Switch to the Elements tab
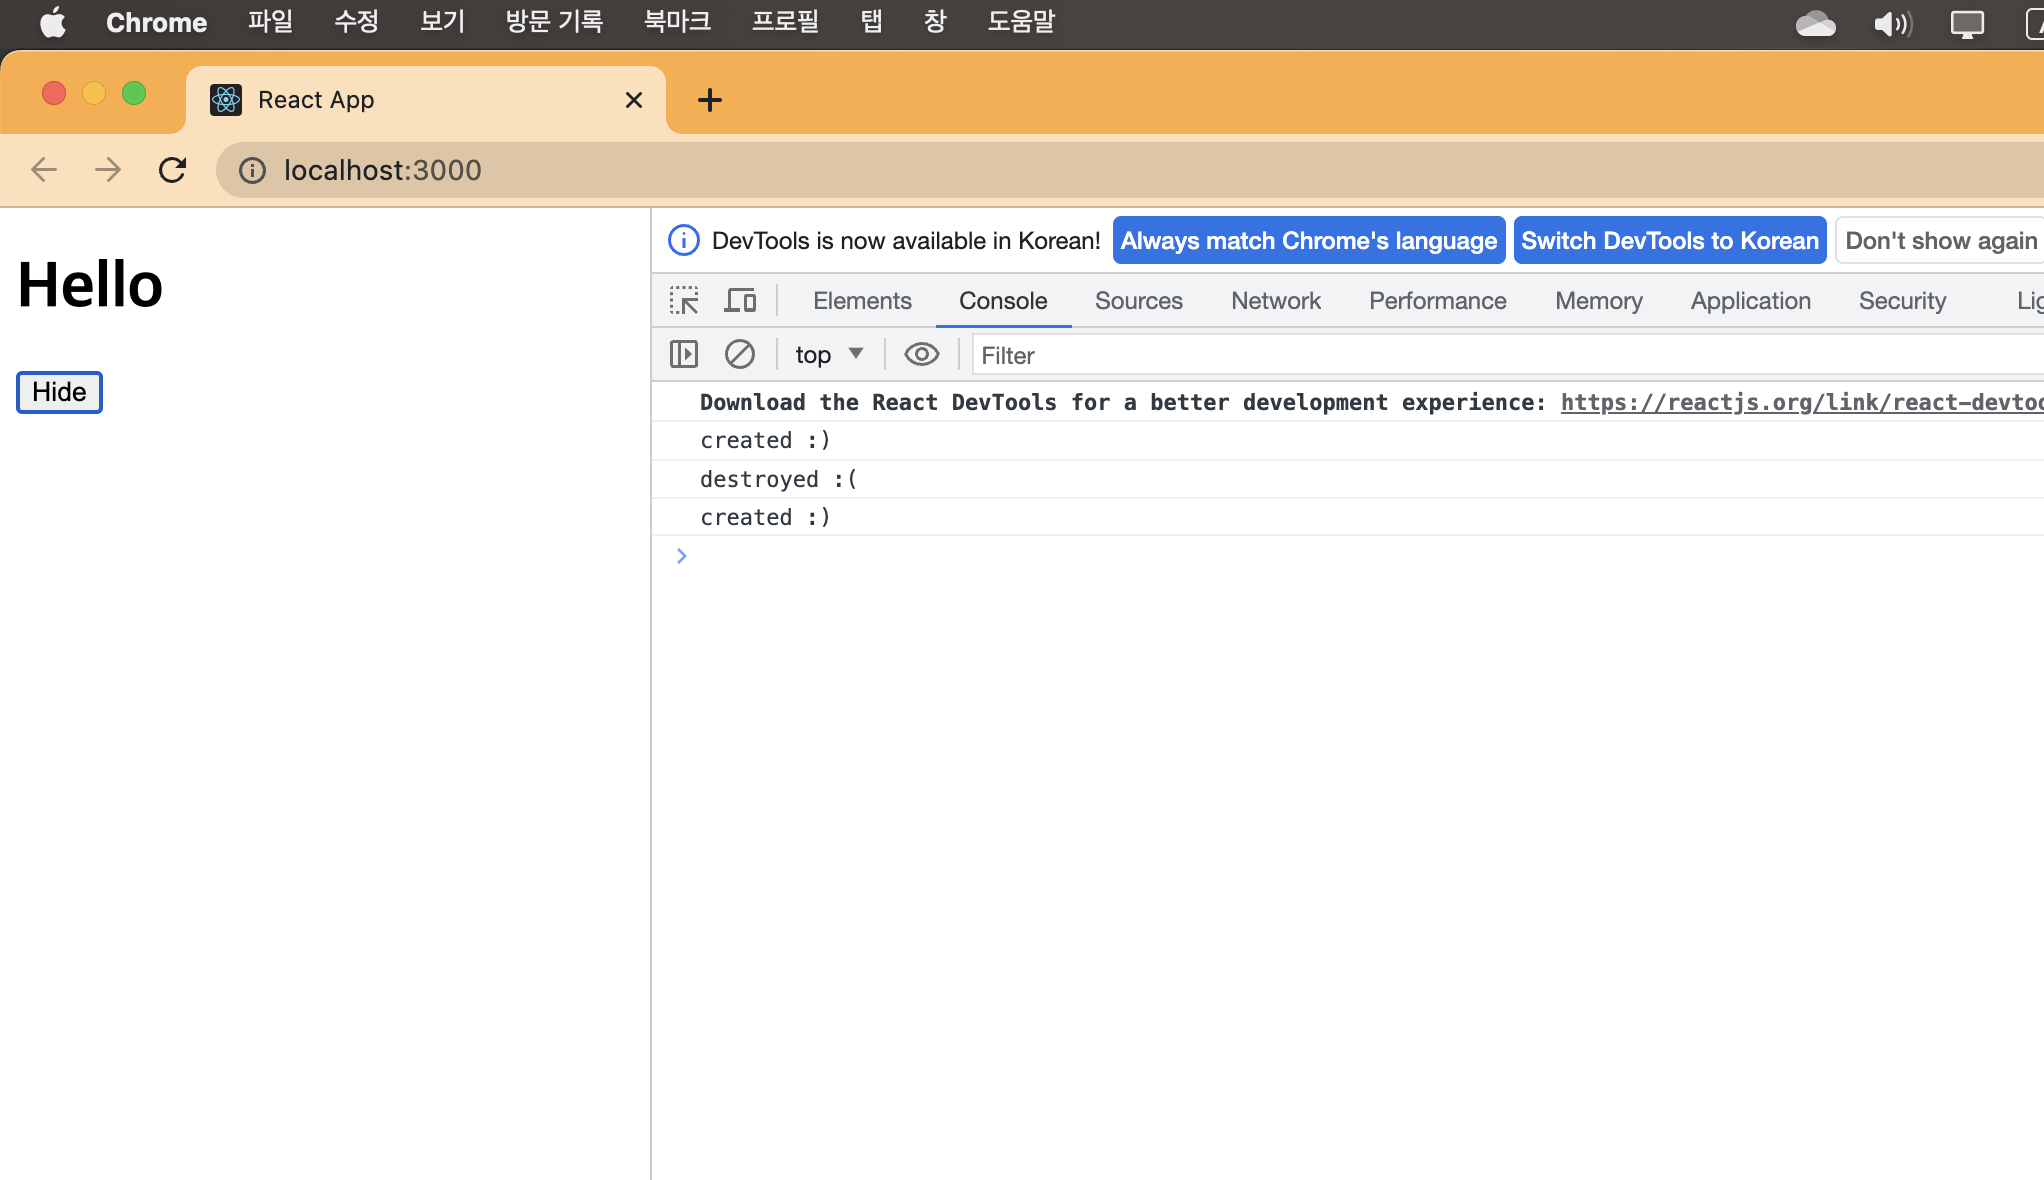This screenshot has height=1180, width=2044. click(x=862, y=301)
